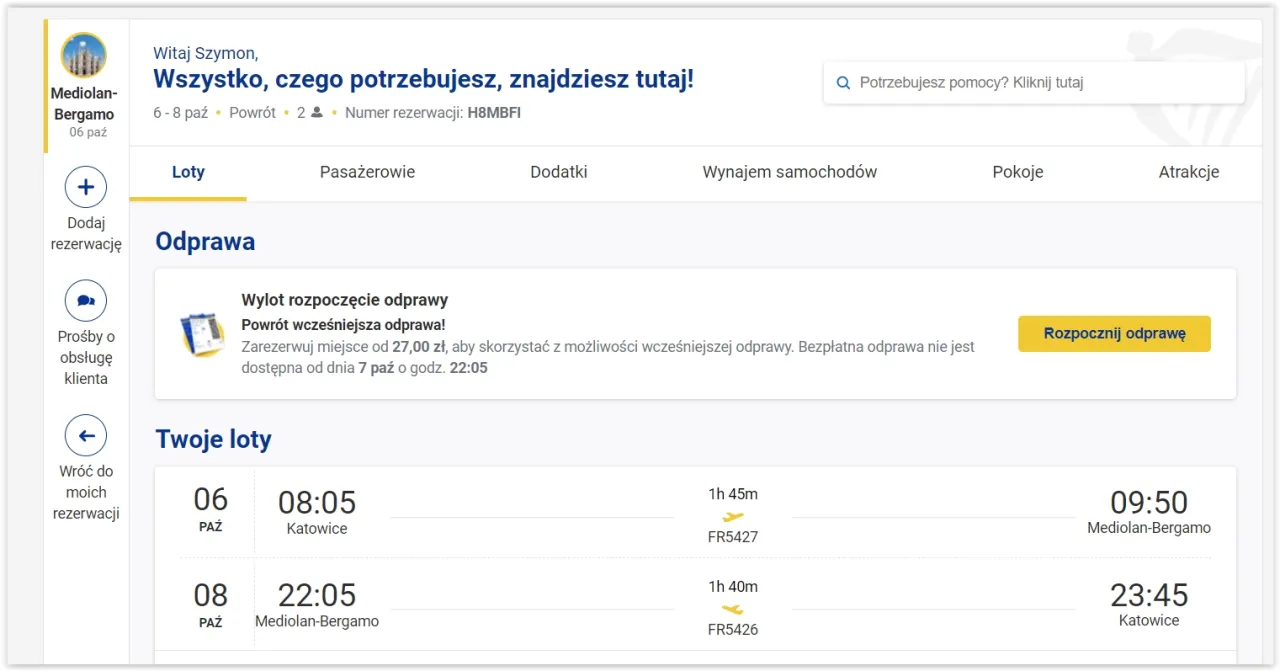Select the Loty tab
1280x671 pixels.
[188, 172]
